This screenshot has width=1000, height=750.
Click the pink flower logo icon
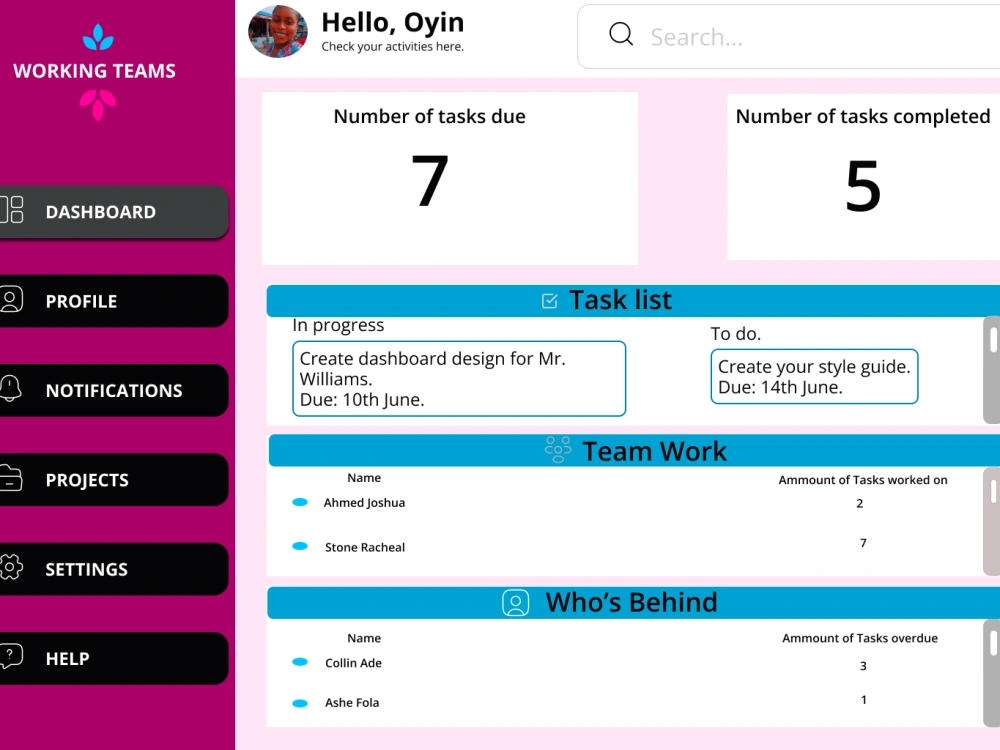(98, 105)
